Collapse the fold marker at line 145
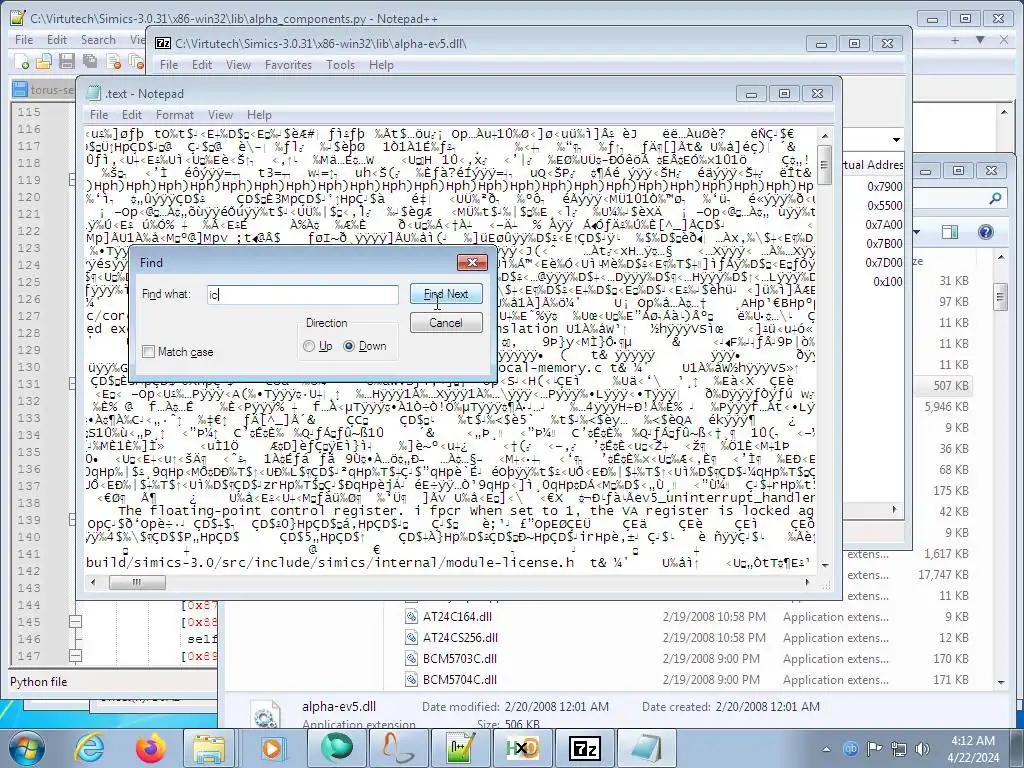The width and height of the screenshot is (1024, 768). (x=75, y=622)
